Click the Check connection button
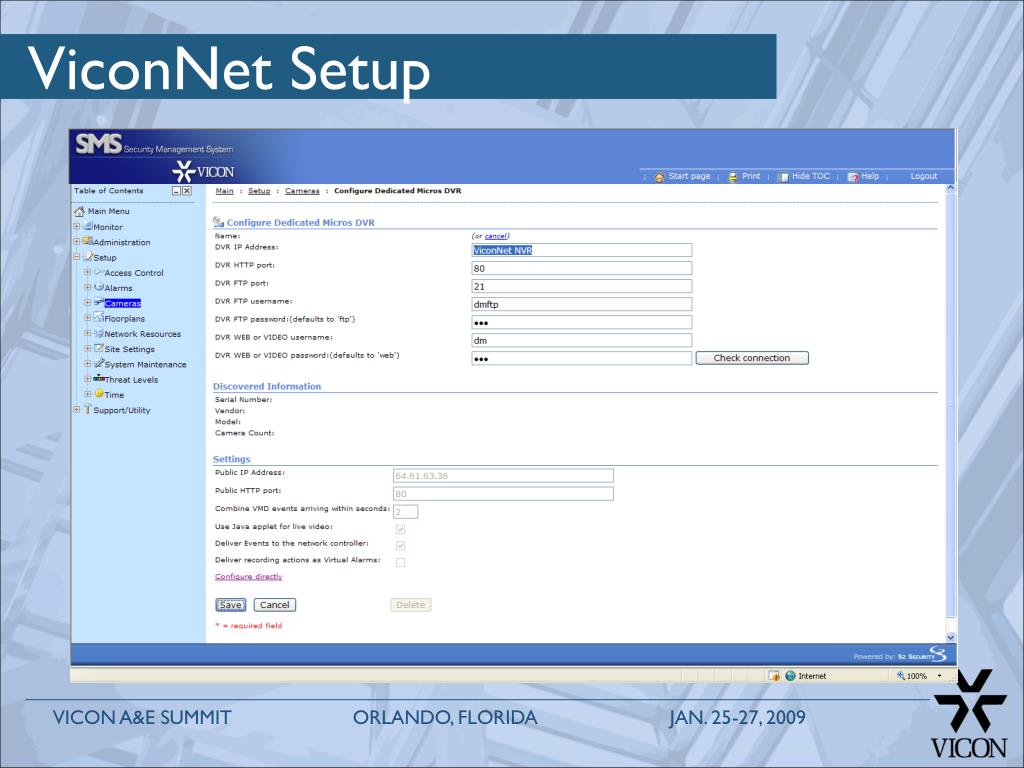The width and height of the screenshot is (1024, 768). click(x=752, y=358)
